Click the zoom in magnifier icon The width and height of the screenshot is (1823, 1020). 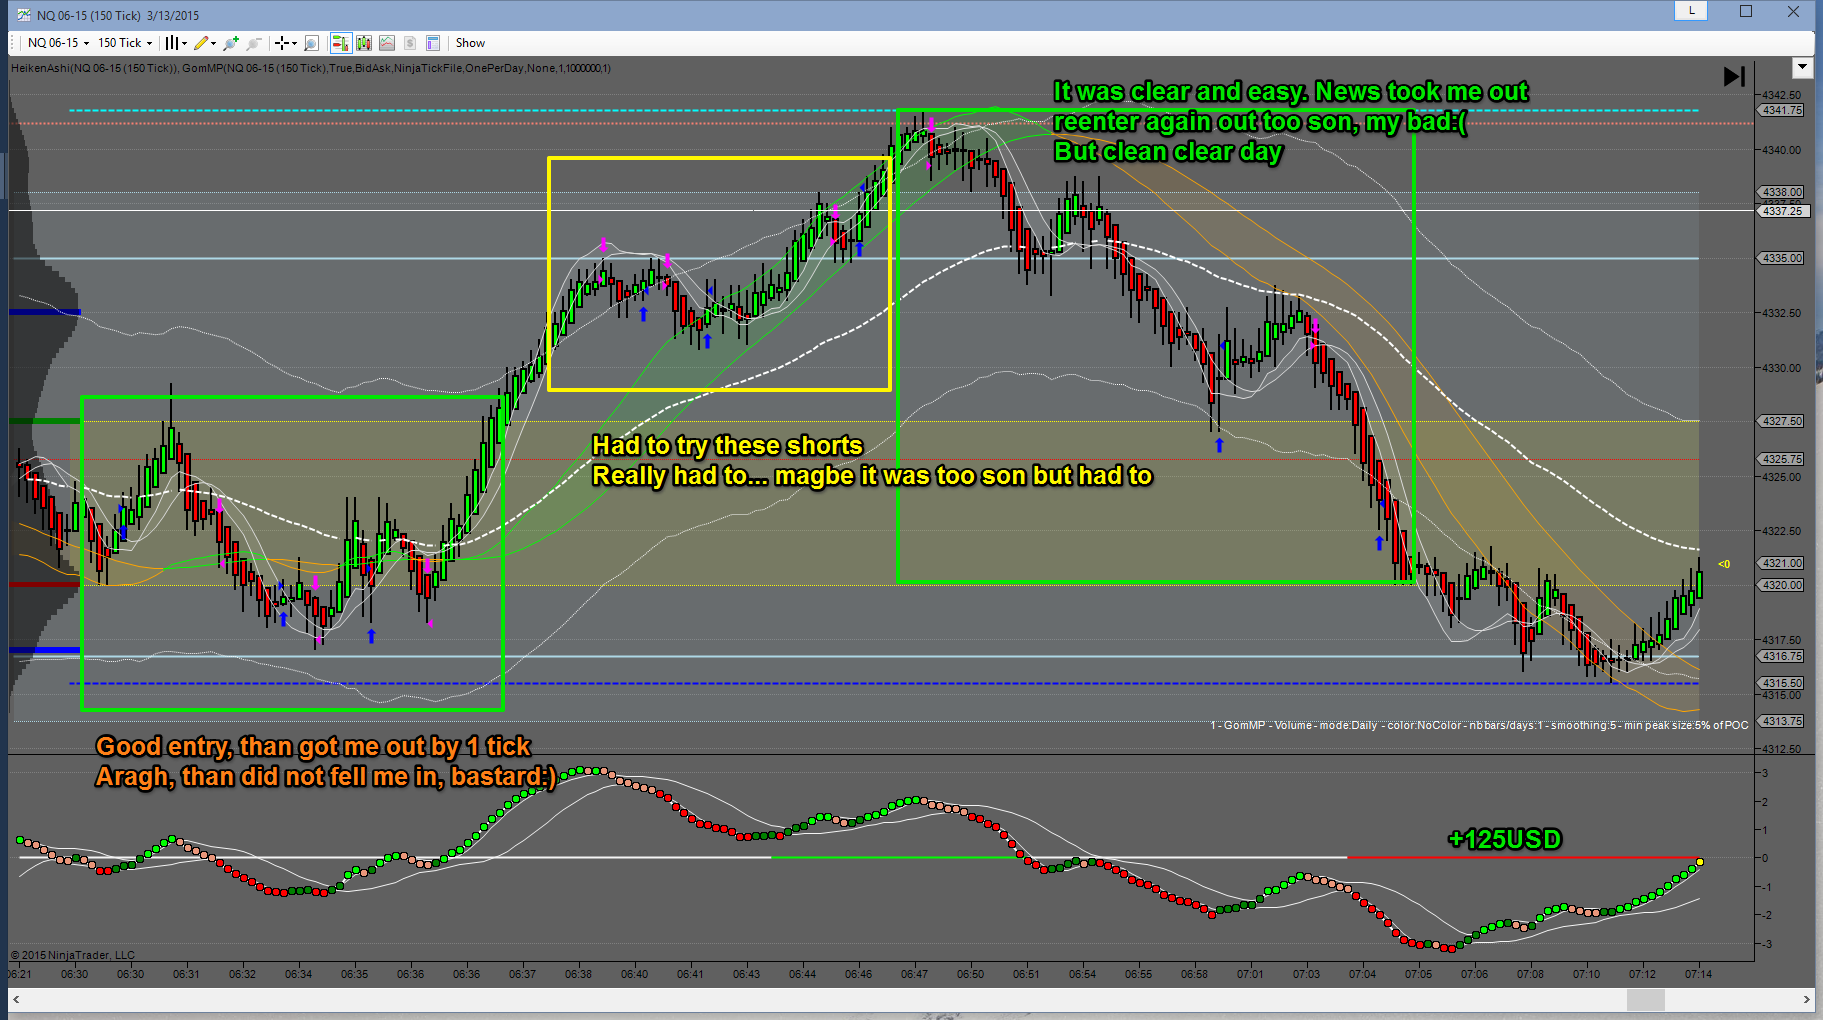pos(231,43)
